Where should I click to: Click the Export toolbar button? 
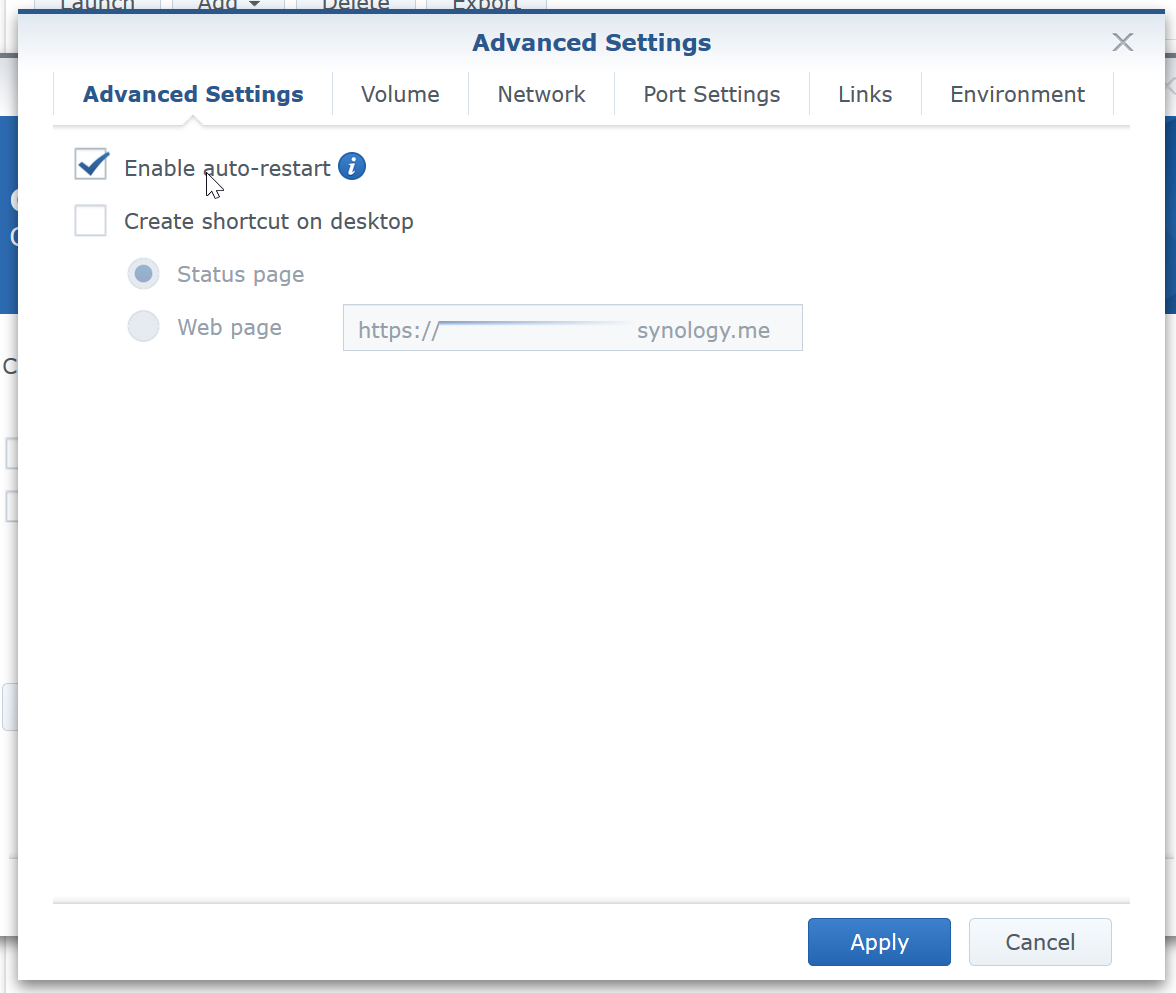click(x=486, y=5)
